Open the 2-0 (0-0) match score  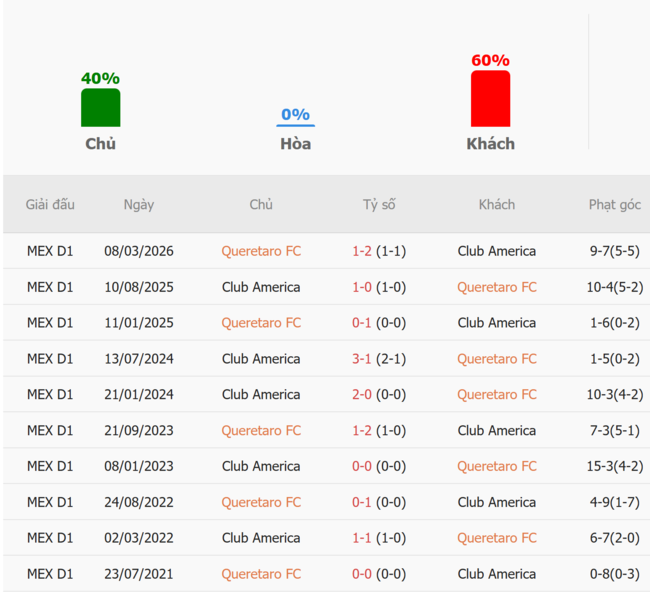click(x=379, y=395)
